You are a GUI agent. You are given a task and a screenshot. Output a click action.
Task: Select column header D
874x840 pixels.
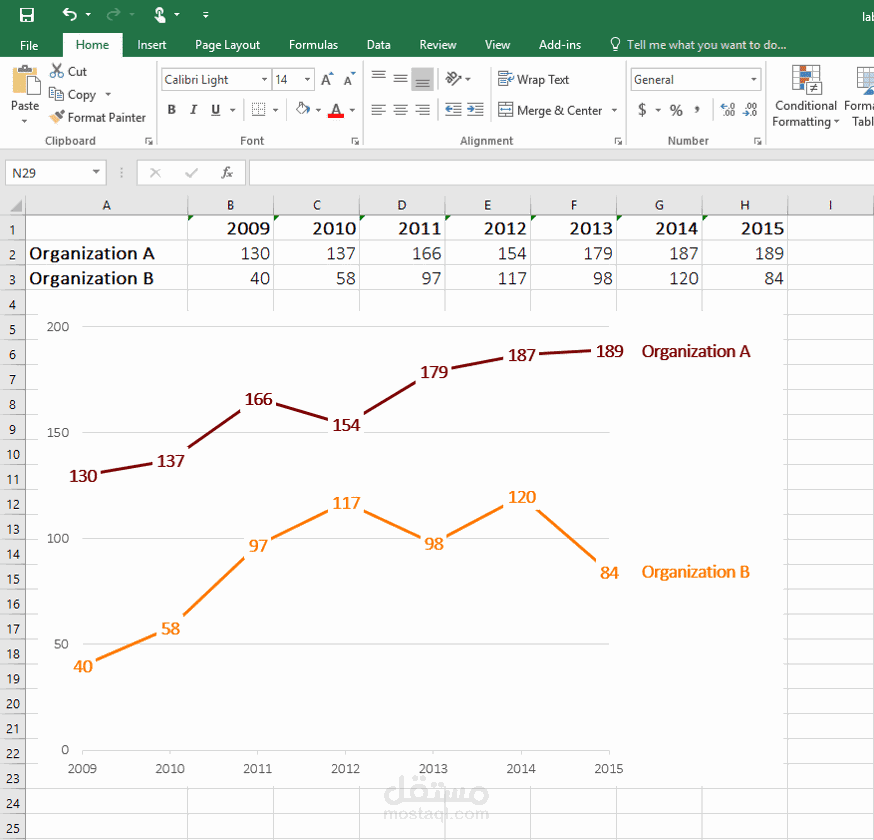point(402,205)
